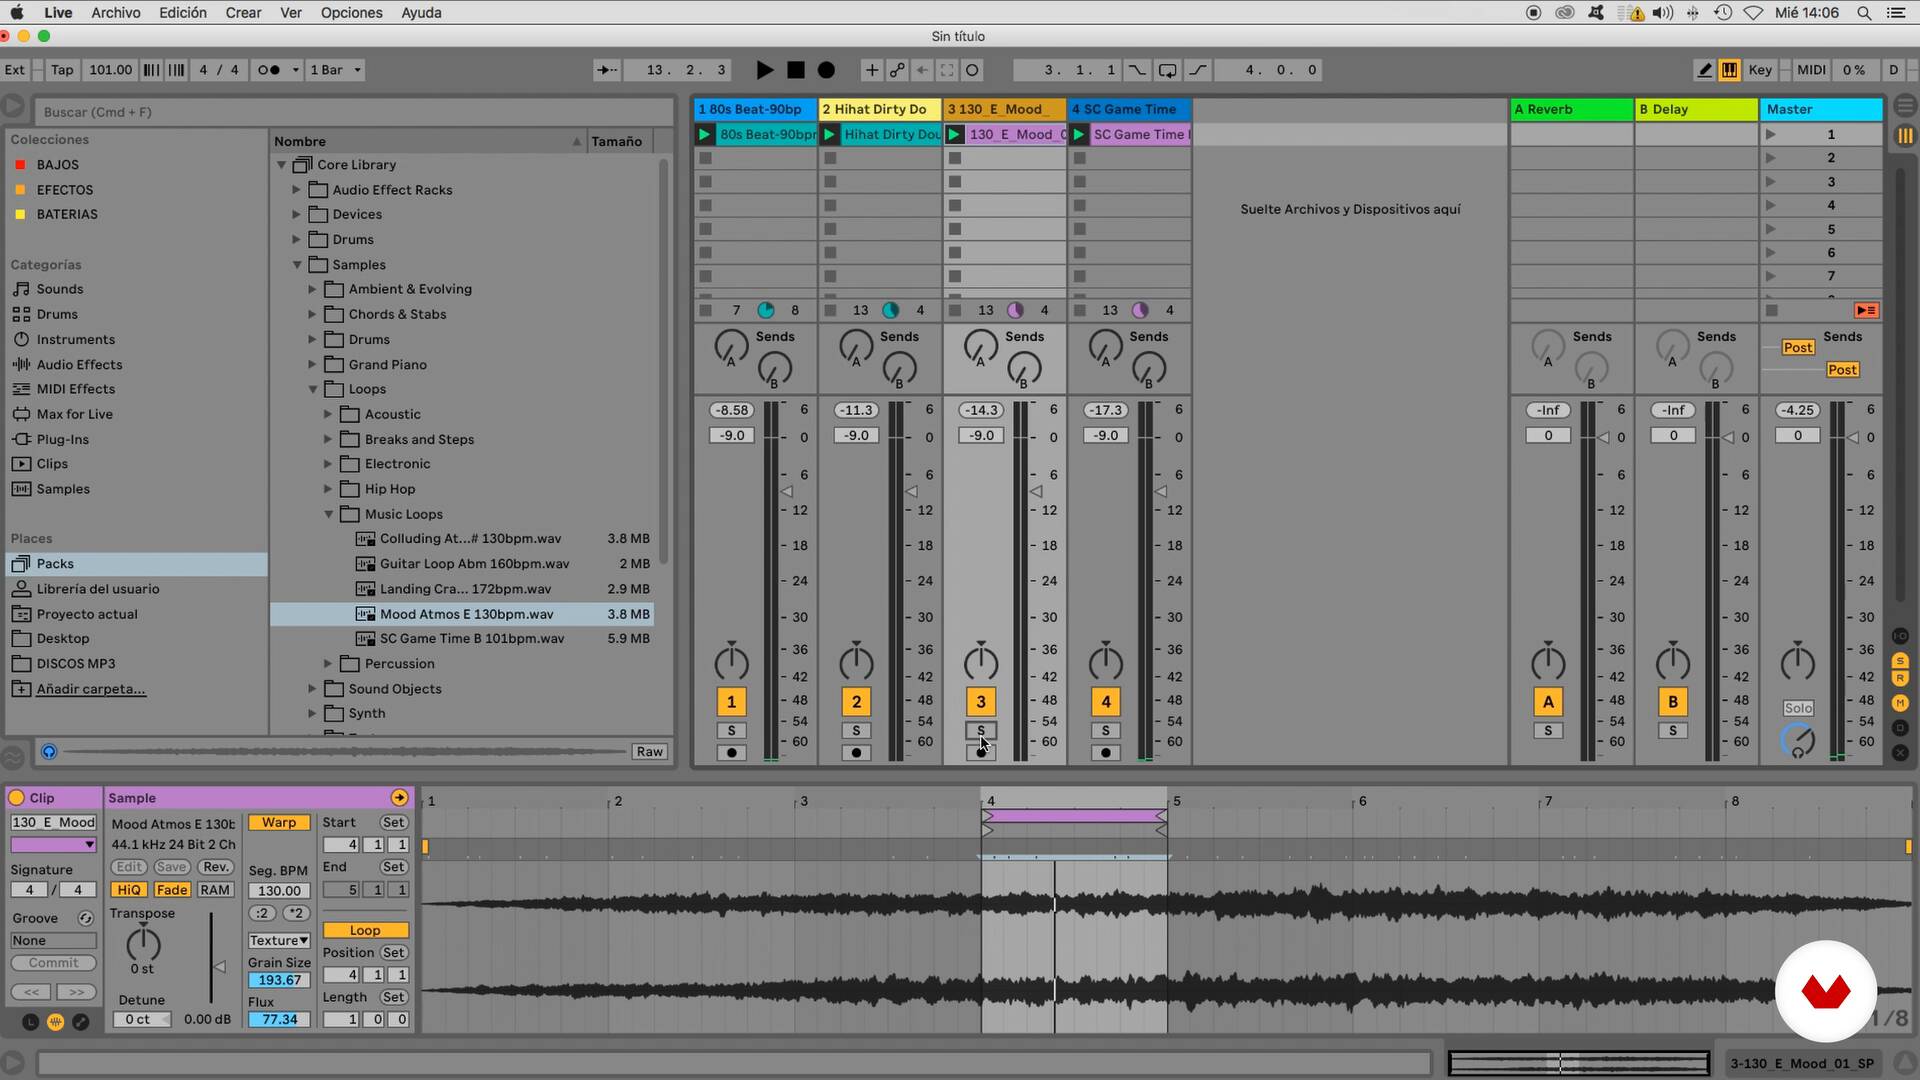Start playback with the Play button

[764, 70]
